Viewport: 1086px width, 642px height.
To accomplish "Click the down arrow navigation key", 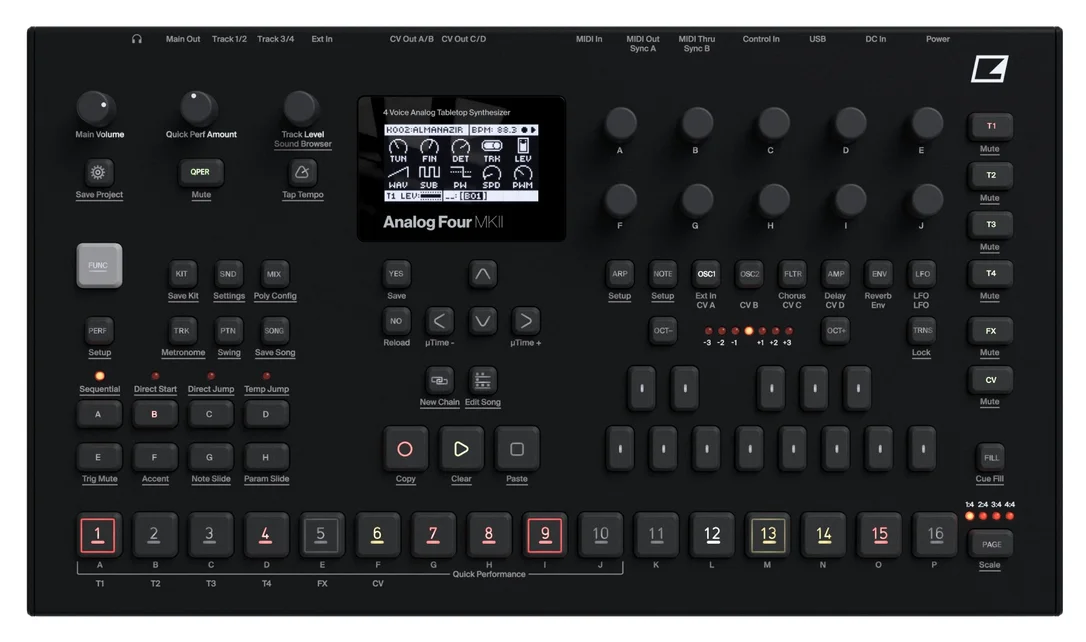I will tap(483, 321).
